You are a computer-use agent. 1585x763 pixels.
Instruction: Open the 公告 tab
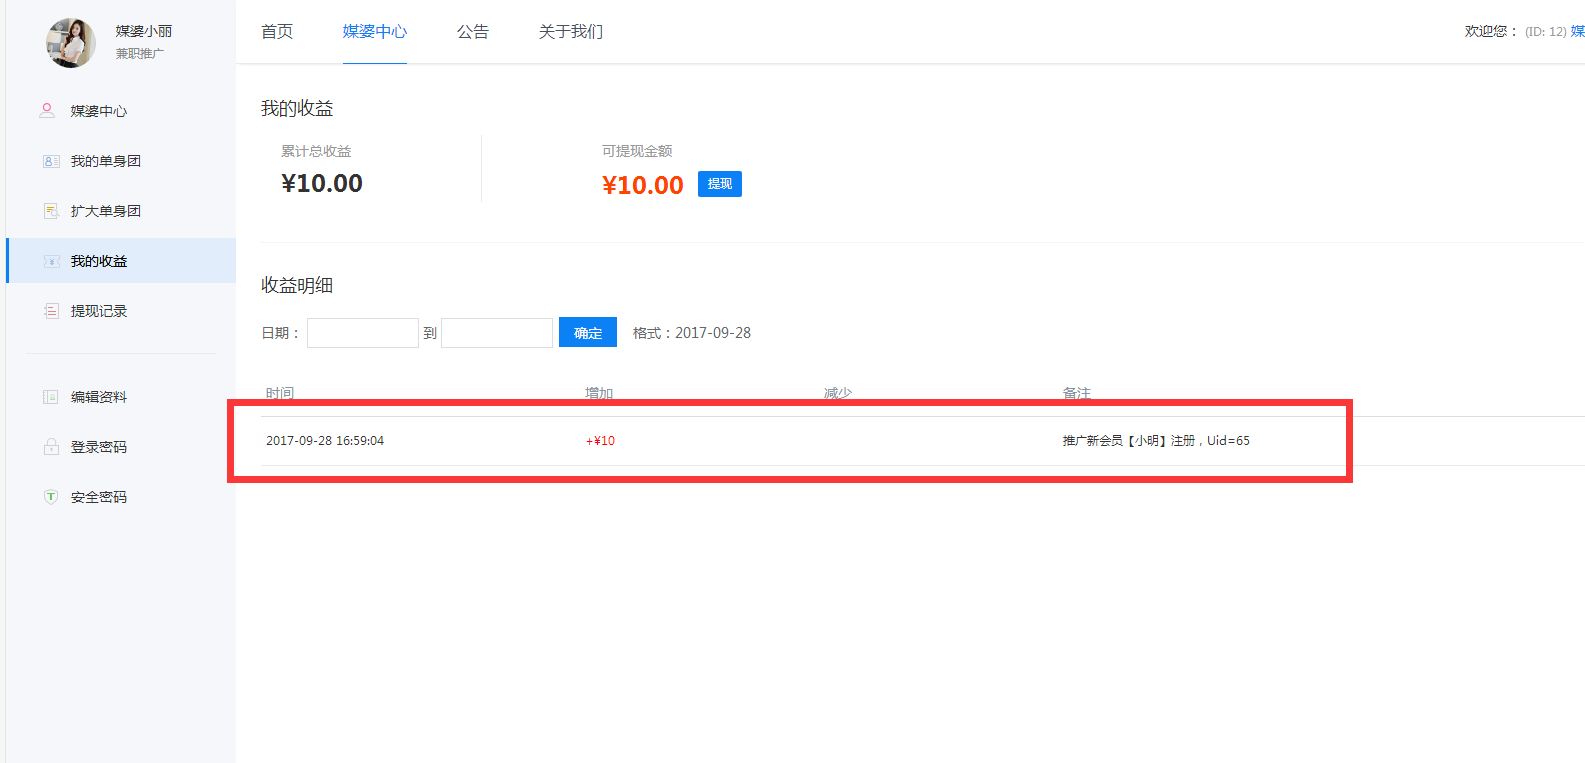[473, 32]
